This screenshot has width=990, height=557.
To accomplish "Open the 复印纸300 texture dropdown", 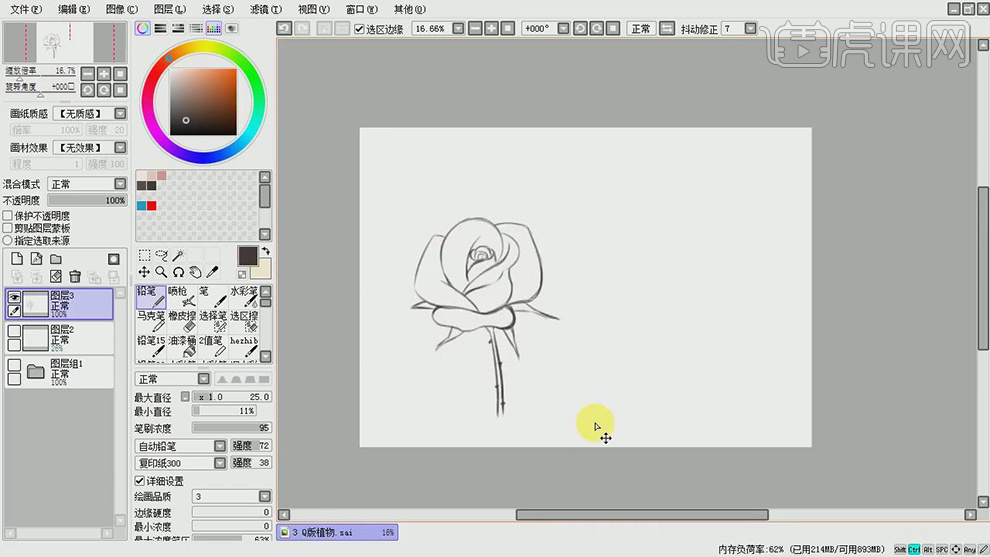I will (221, 463).
